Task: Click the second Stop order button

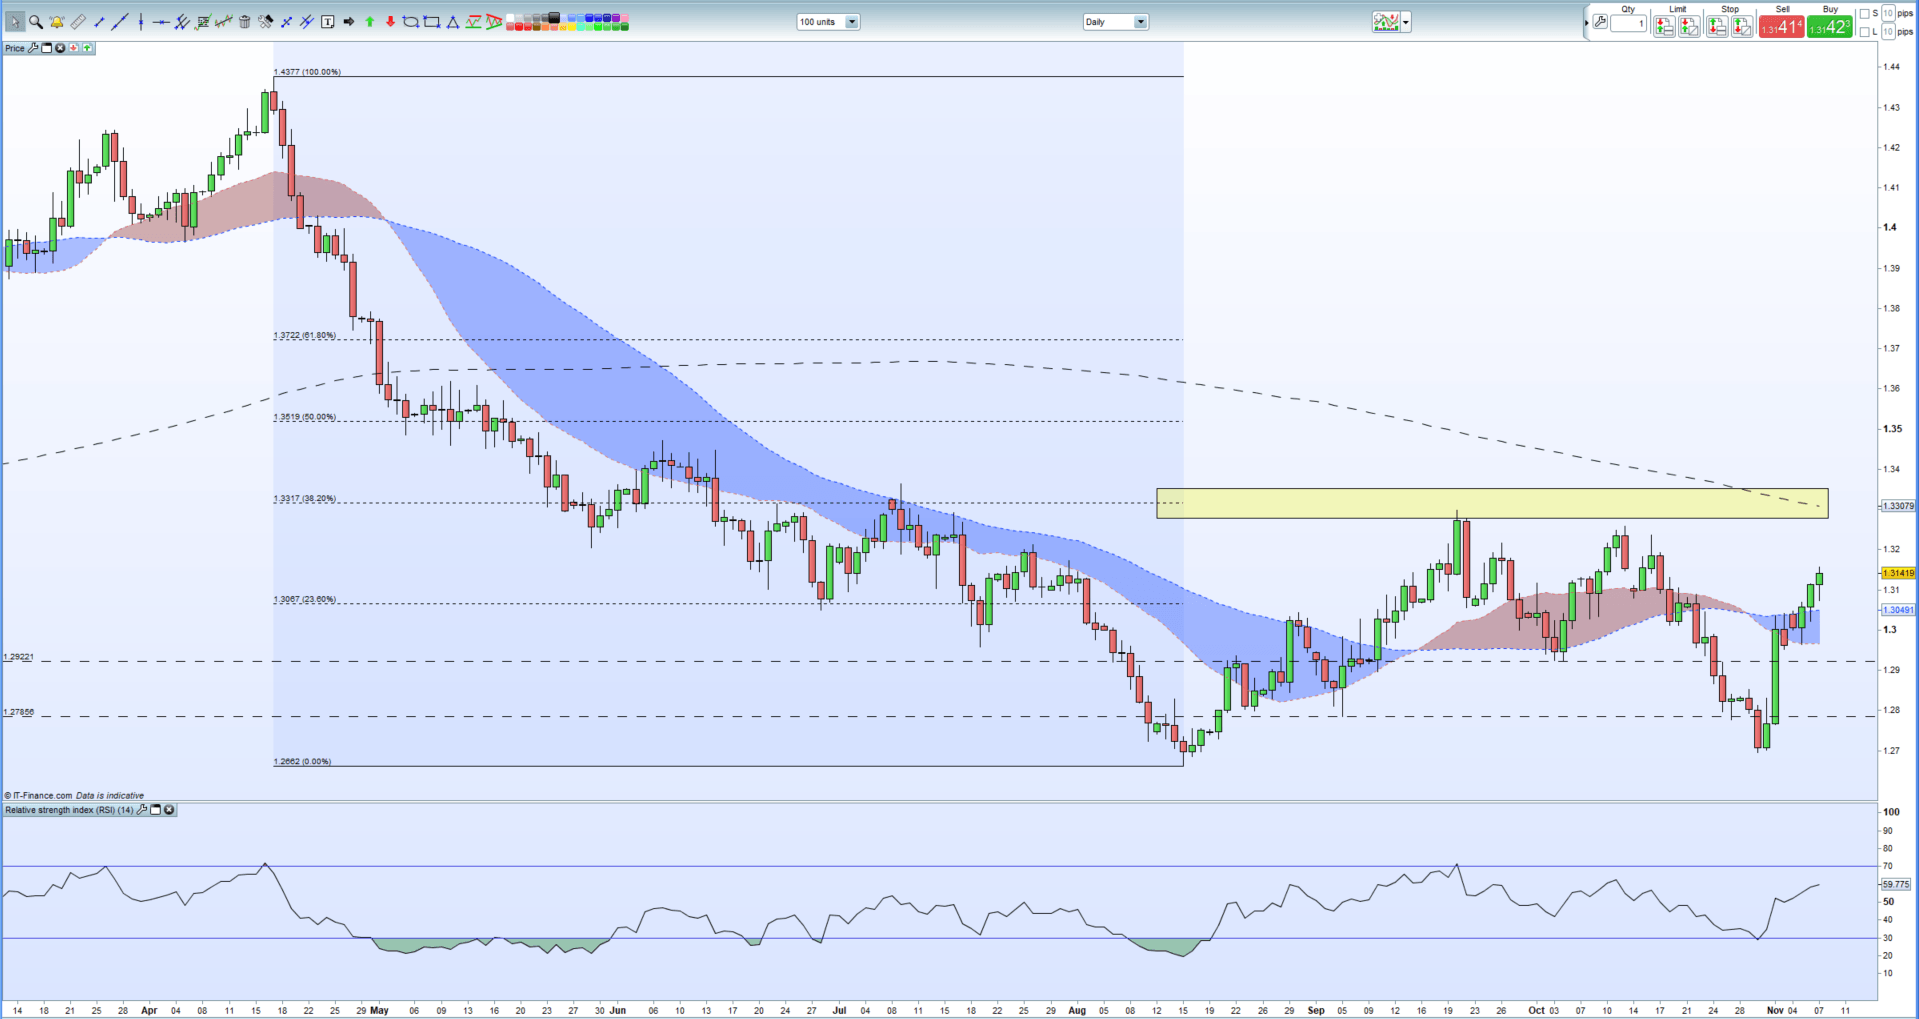Action: point(1742,26)
